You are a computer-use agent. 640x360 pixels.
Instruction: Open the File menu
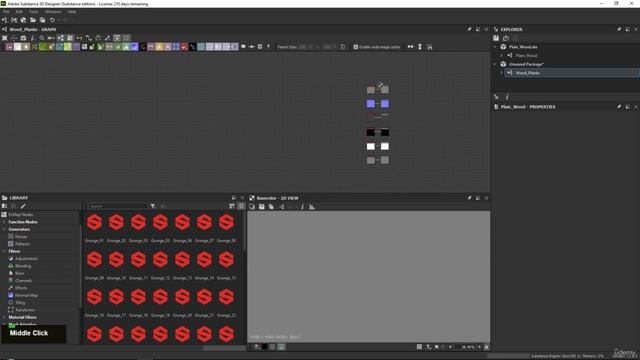pyautogui.click(x=6, y=12)
